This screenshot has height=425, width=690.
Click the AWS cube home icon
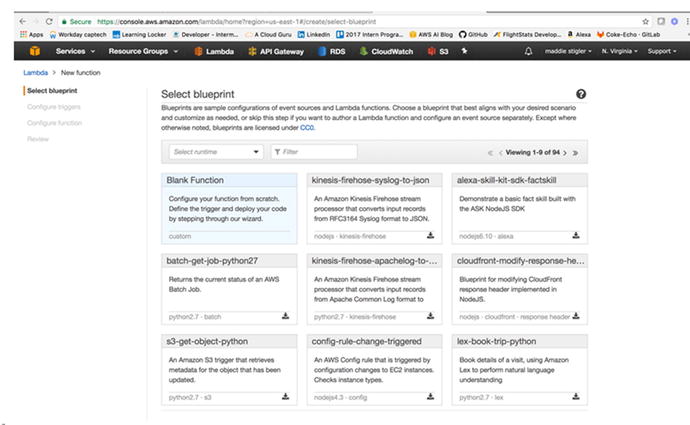[31, 50]
